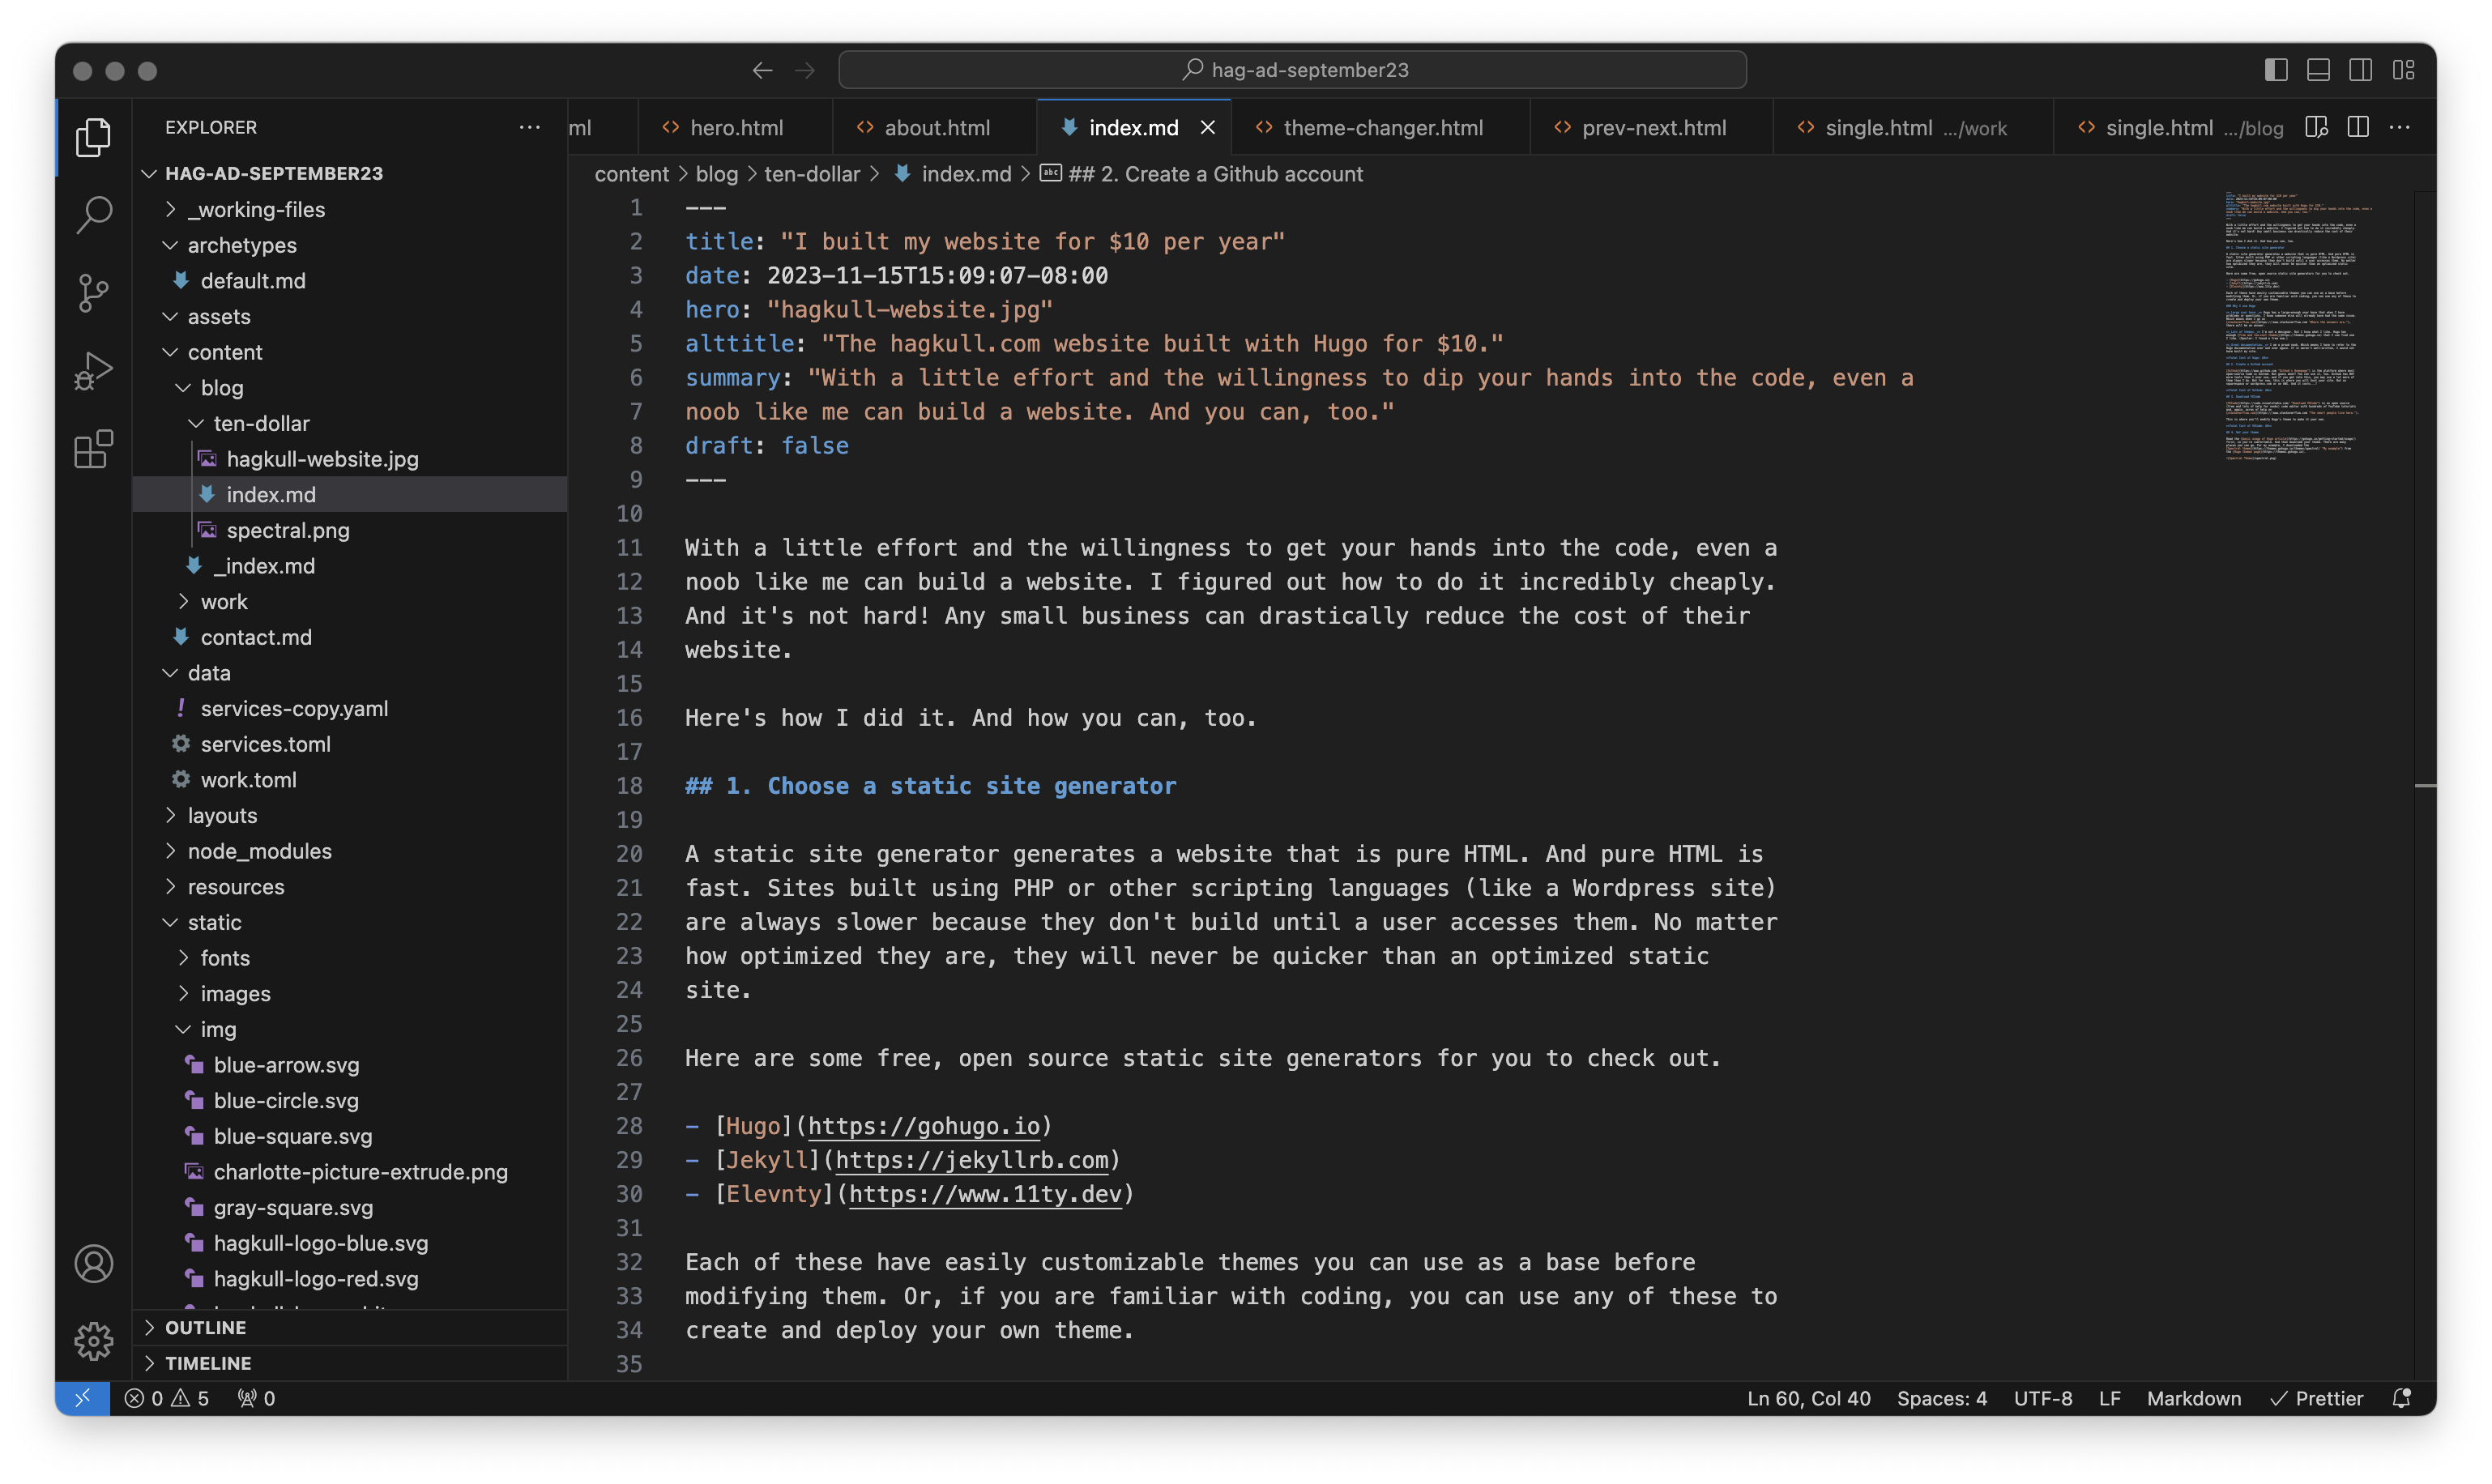Switch to prev-next.html tab

[1653, 127]
